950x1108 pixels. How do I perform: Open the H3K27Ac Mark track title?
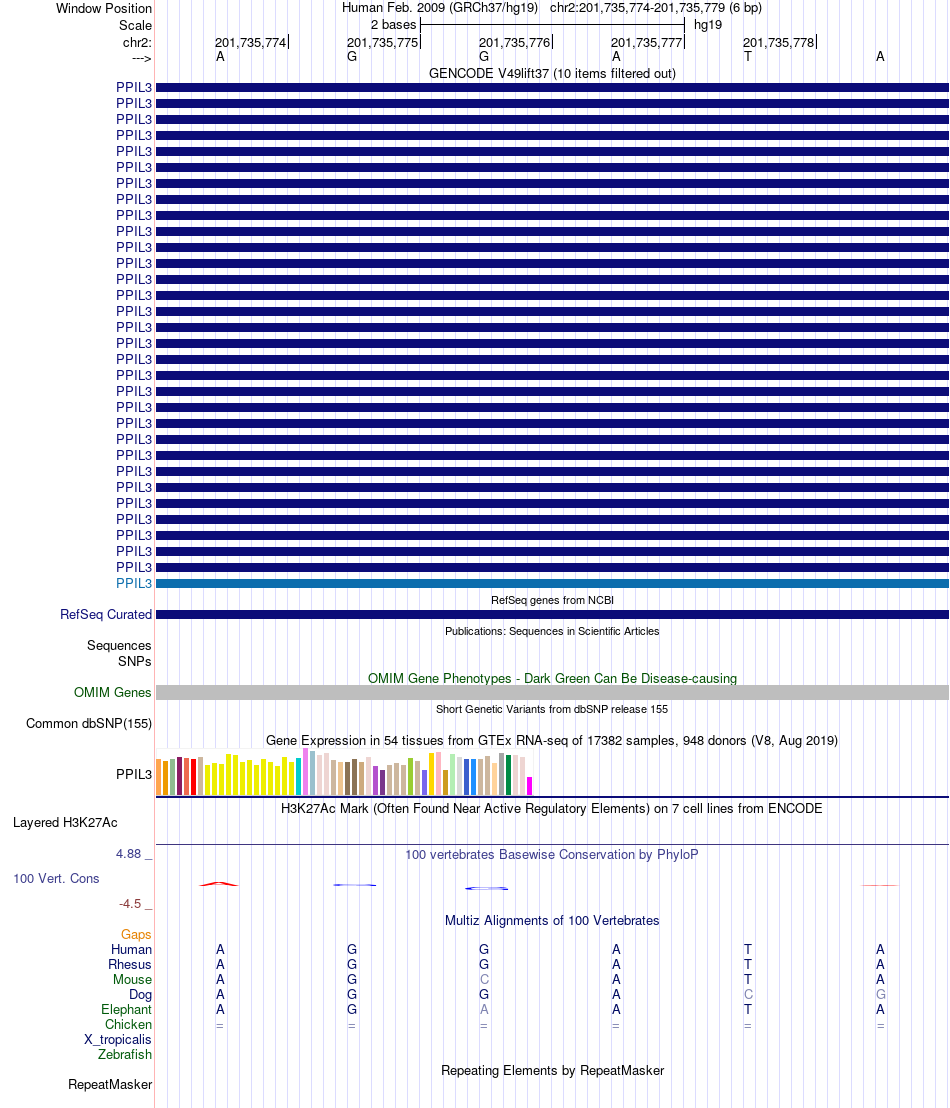coord(552,808)
